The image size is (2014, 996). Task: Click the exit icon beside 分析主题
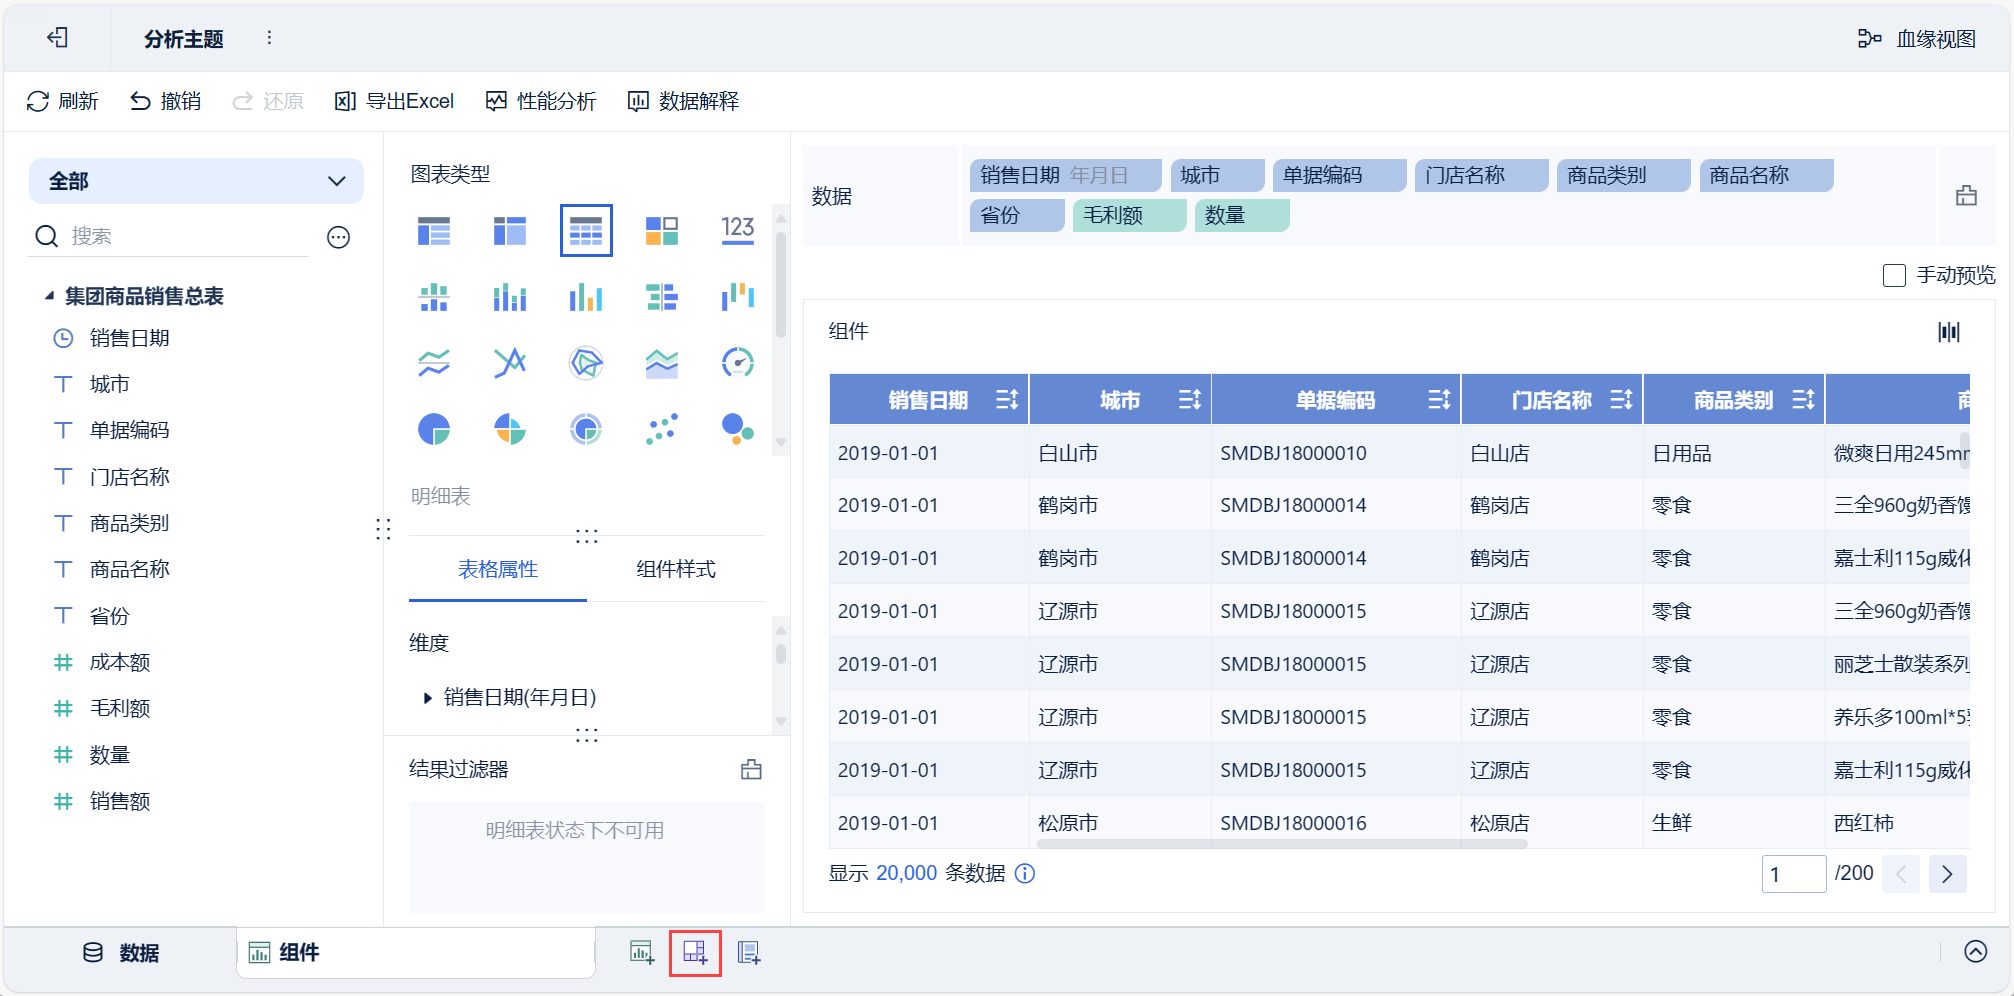[58, 38]
